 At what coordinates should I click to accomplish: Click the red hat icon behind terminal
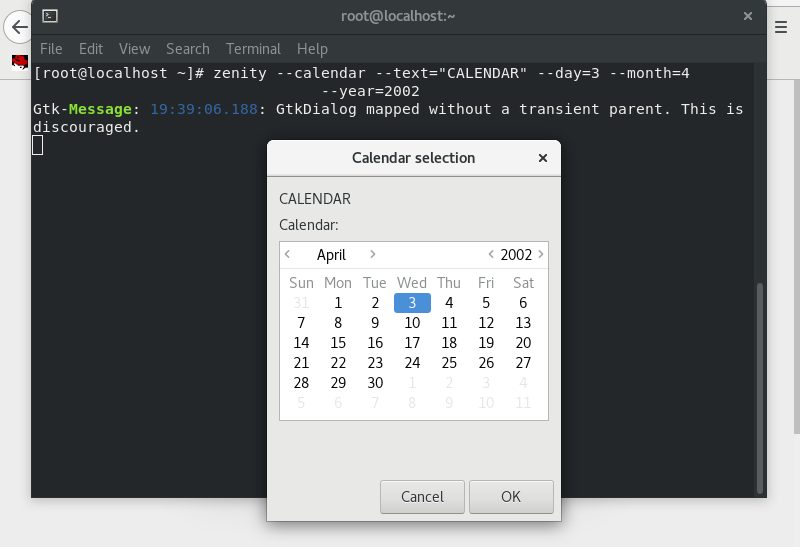click(20, 62)
